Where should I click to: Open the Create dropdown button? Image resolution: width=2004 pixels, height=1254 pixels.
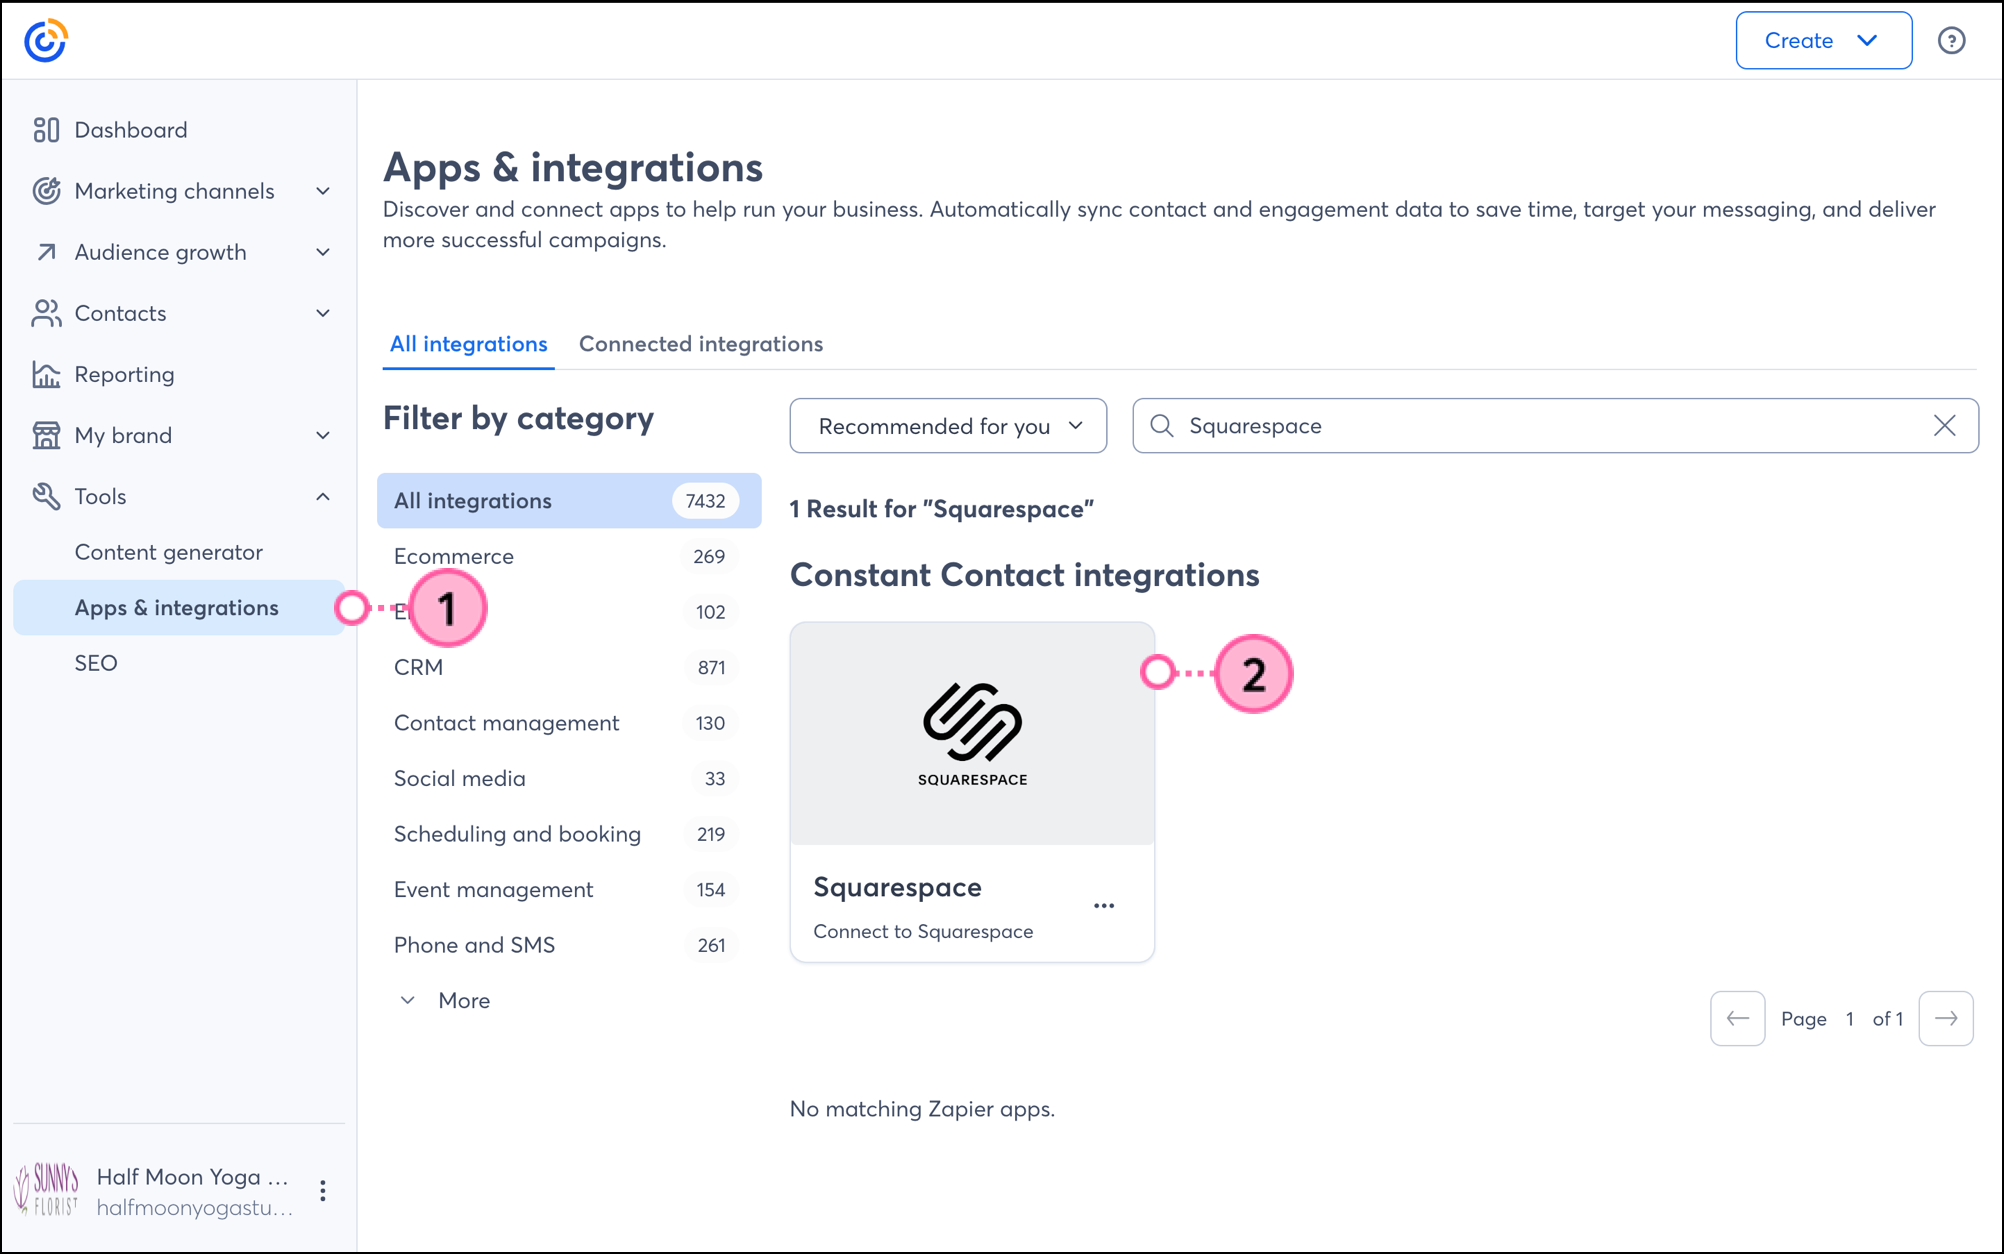coord(1824,41)
